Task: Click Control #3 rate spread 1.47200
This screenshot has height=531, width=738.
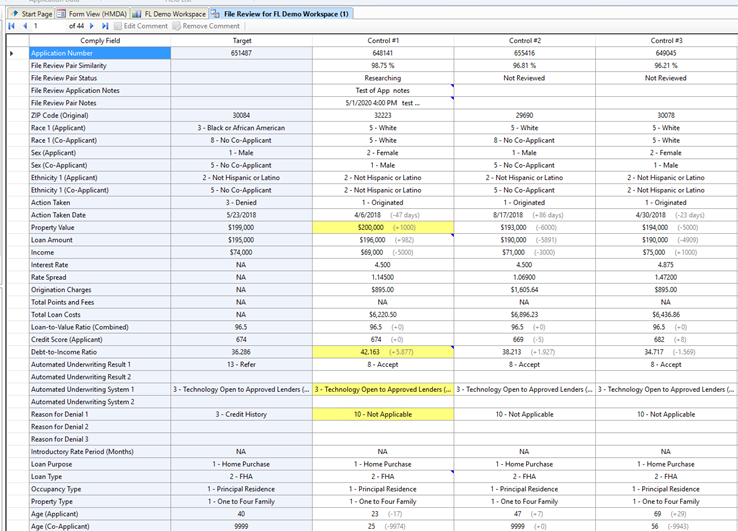Action: (x=666, y=277)
